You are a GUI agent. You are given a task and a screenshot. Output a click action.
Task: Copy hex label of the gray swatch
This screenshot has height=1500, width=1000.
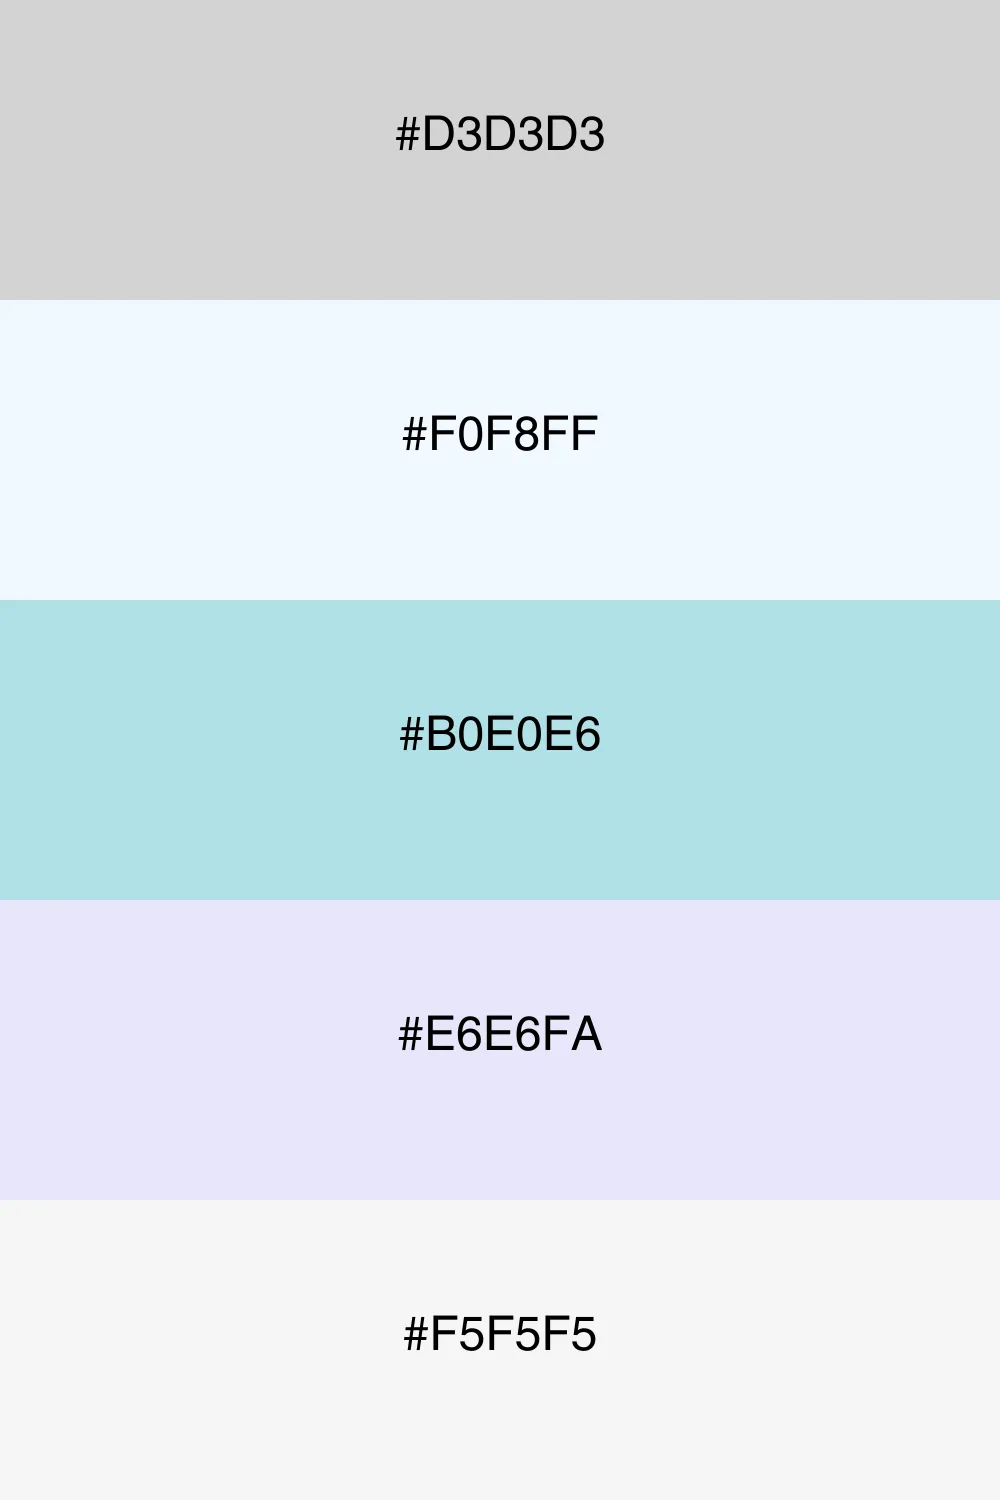[500, 135]
